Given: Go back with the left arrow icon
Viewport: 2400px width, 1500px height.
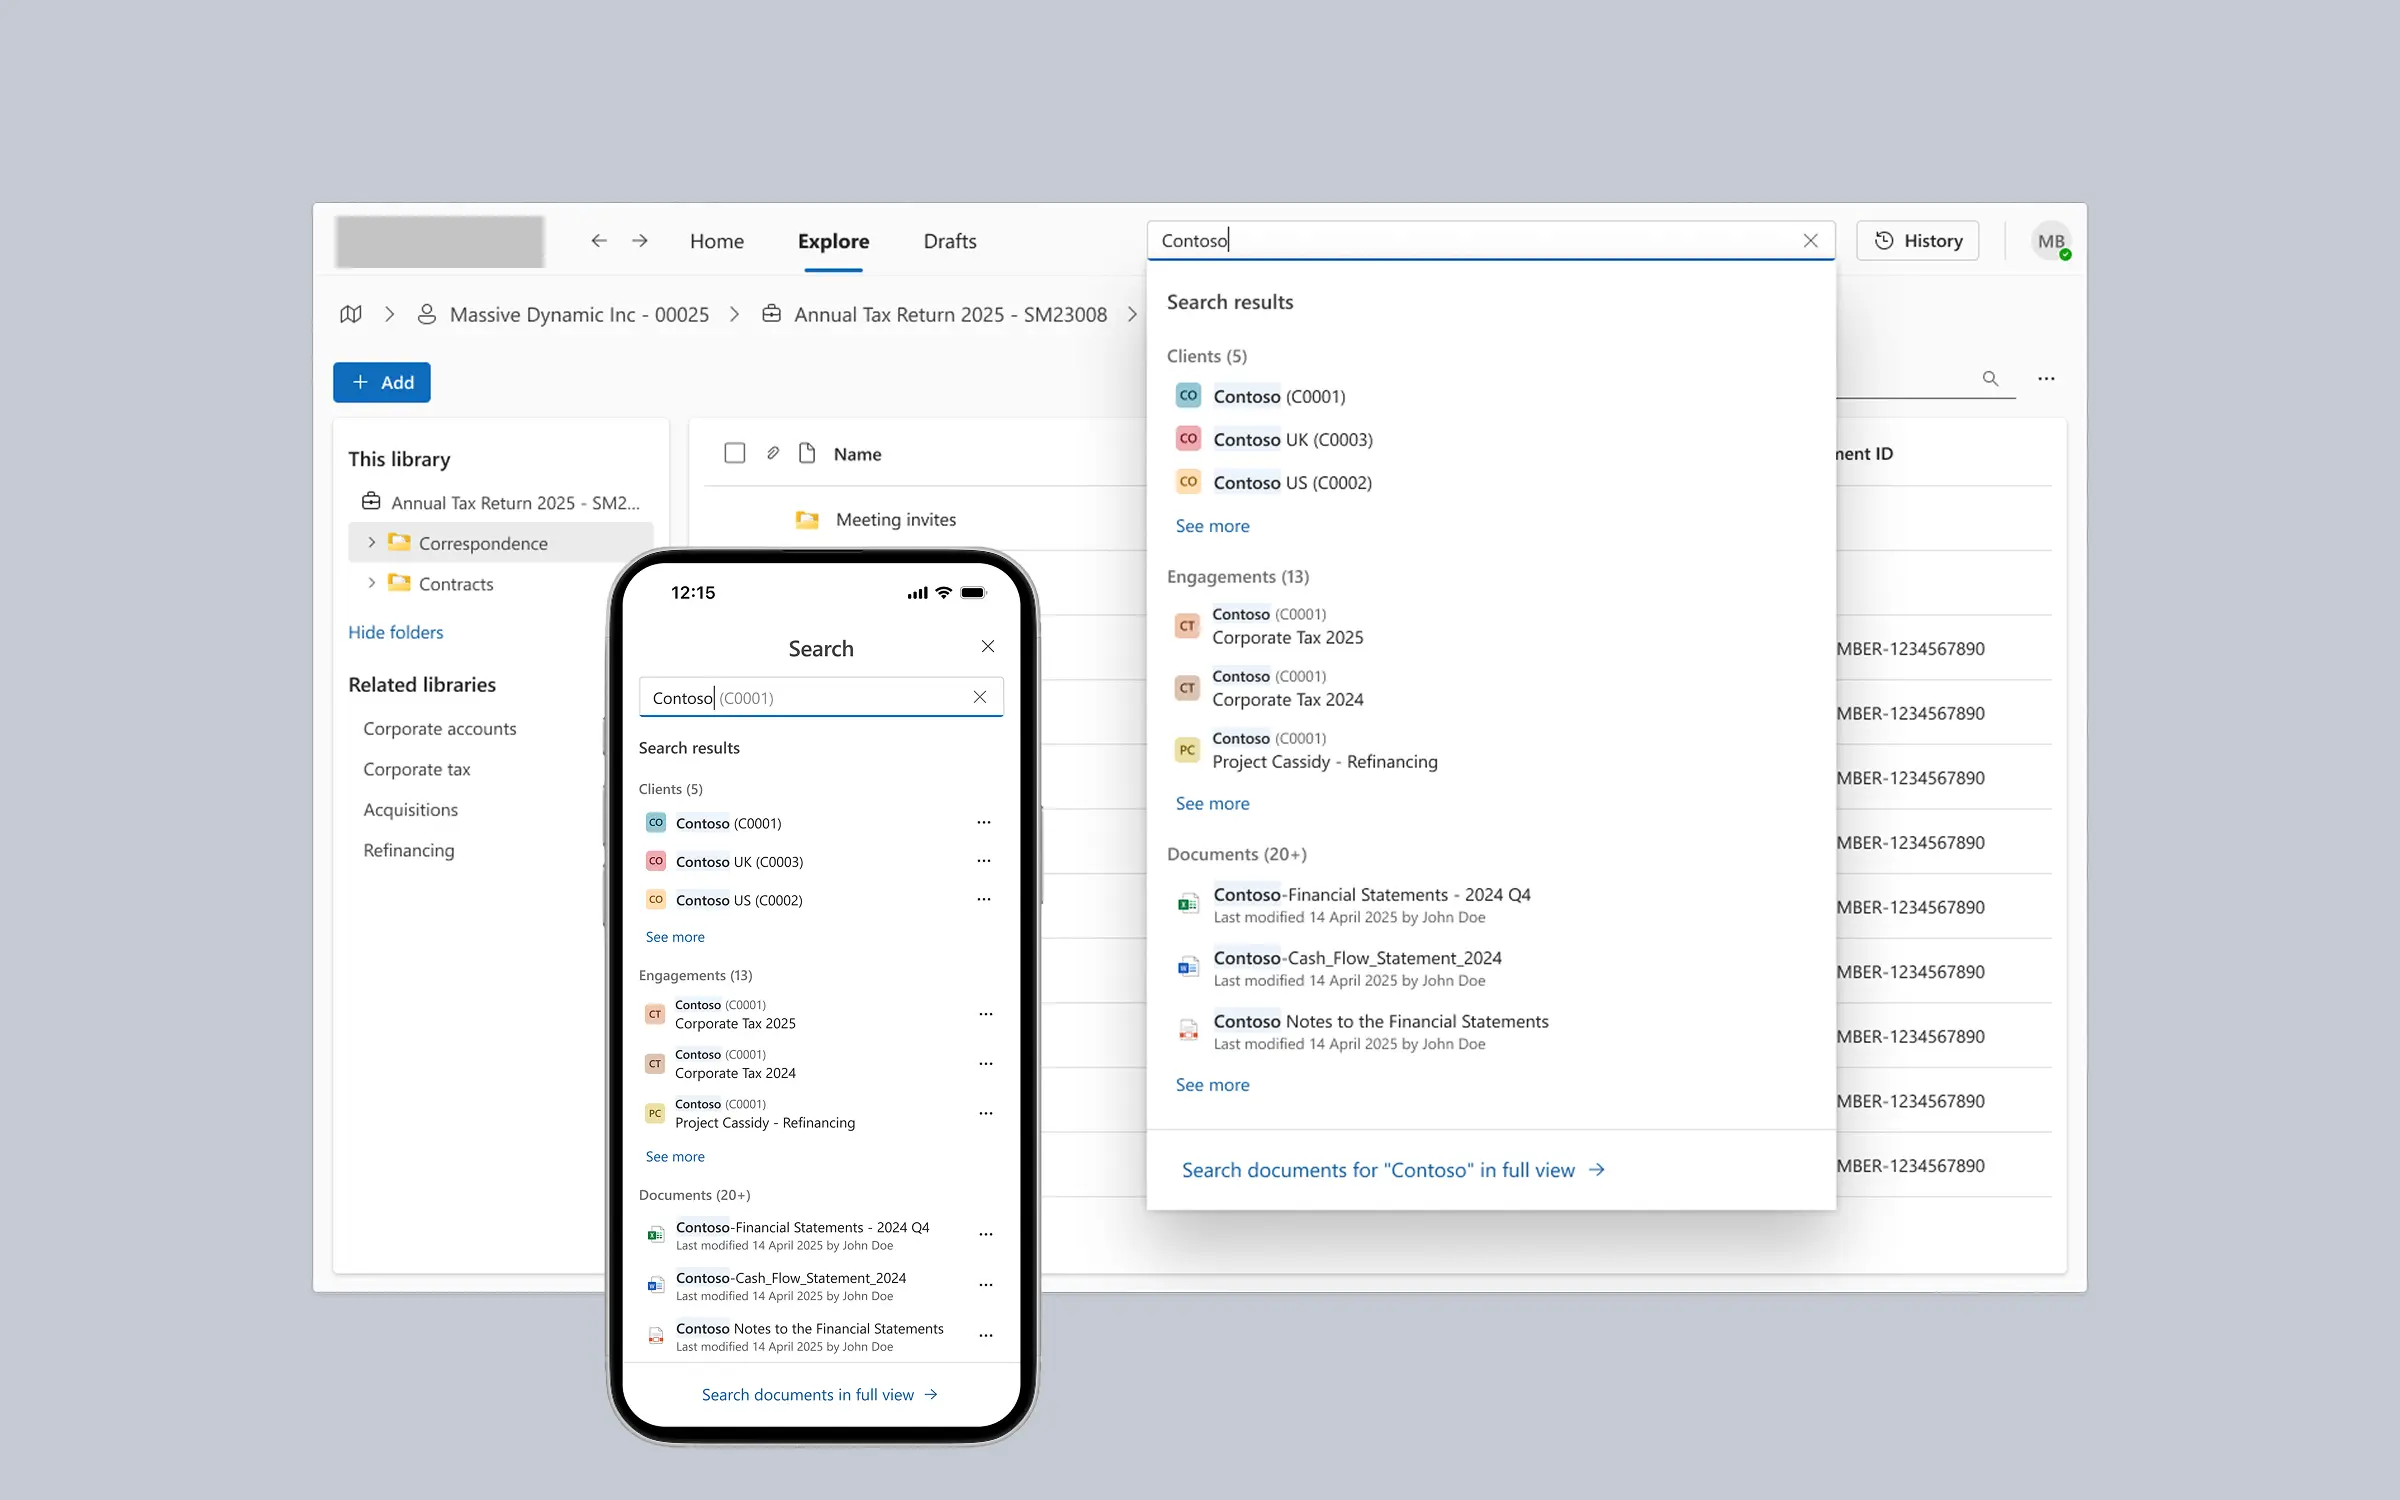Looking at the screenshot, I should click(599, 241).
